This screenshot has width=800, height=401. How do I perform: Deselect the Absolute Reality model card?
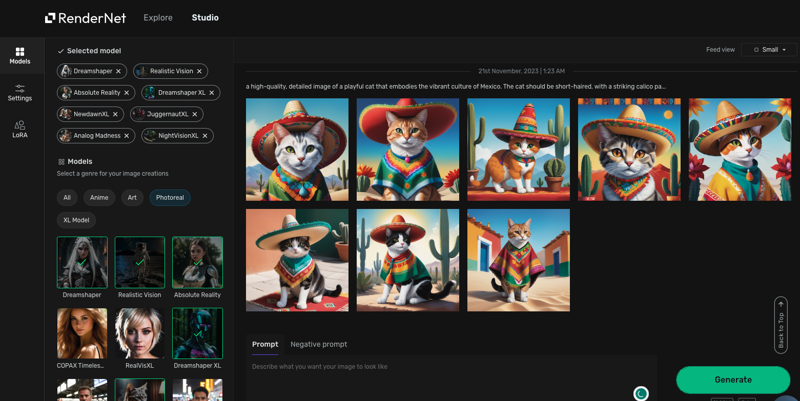point(197,262)
